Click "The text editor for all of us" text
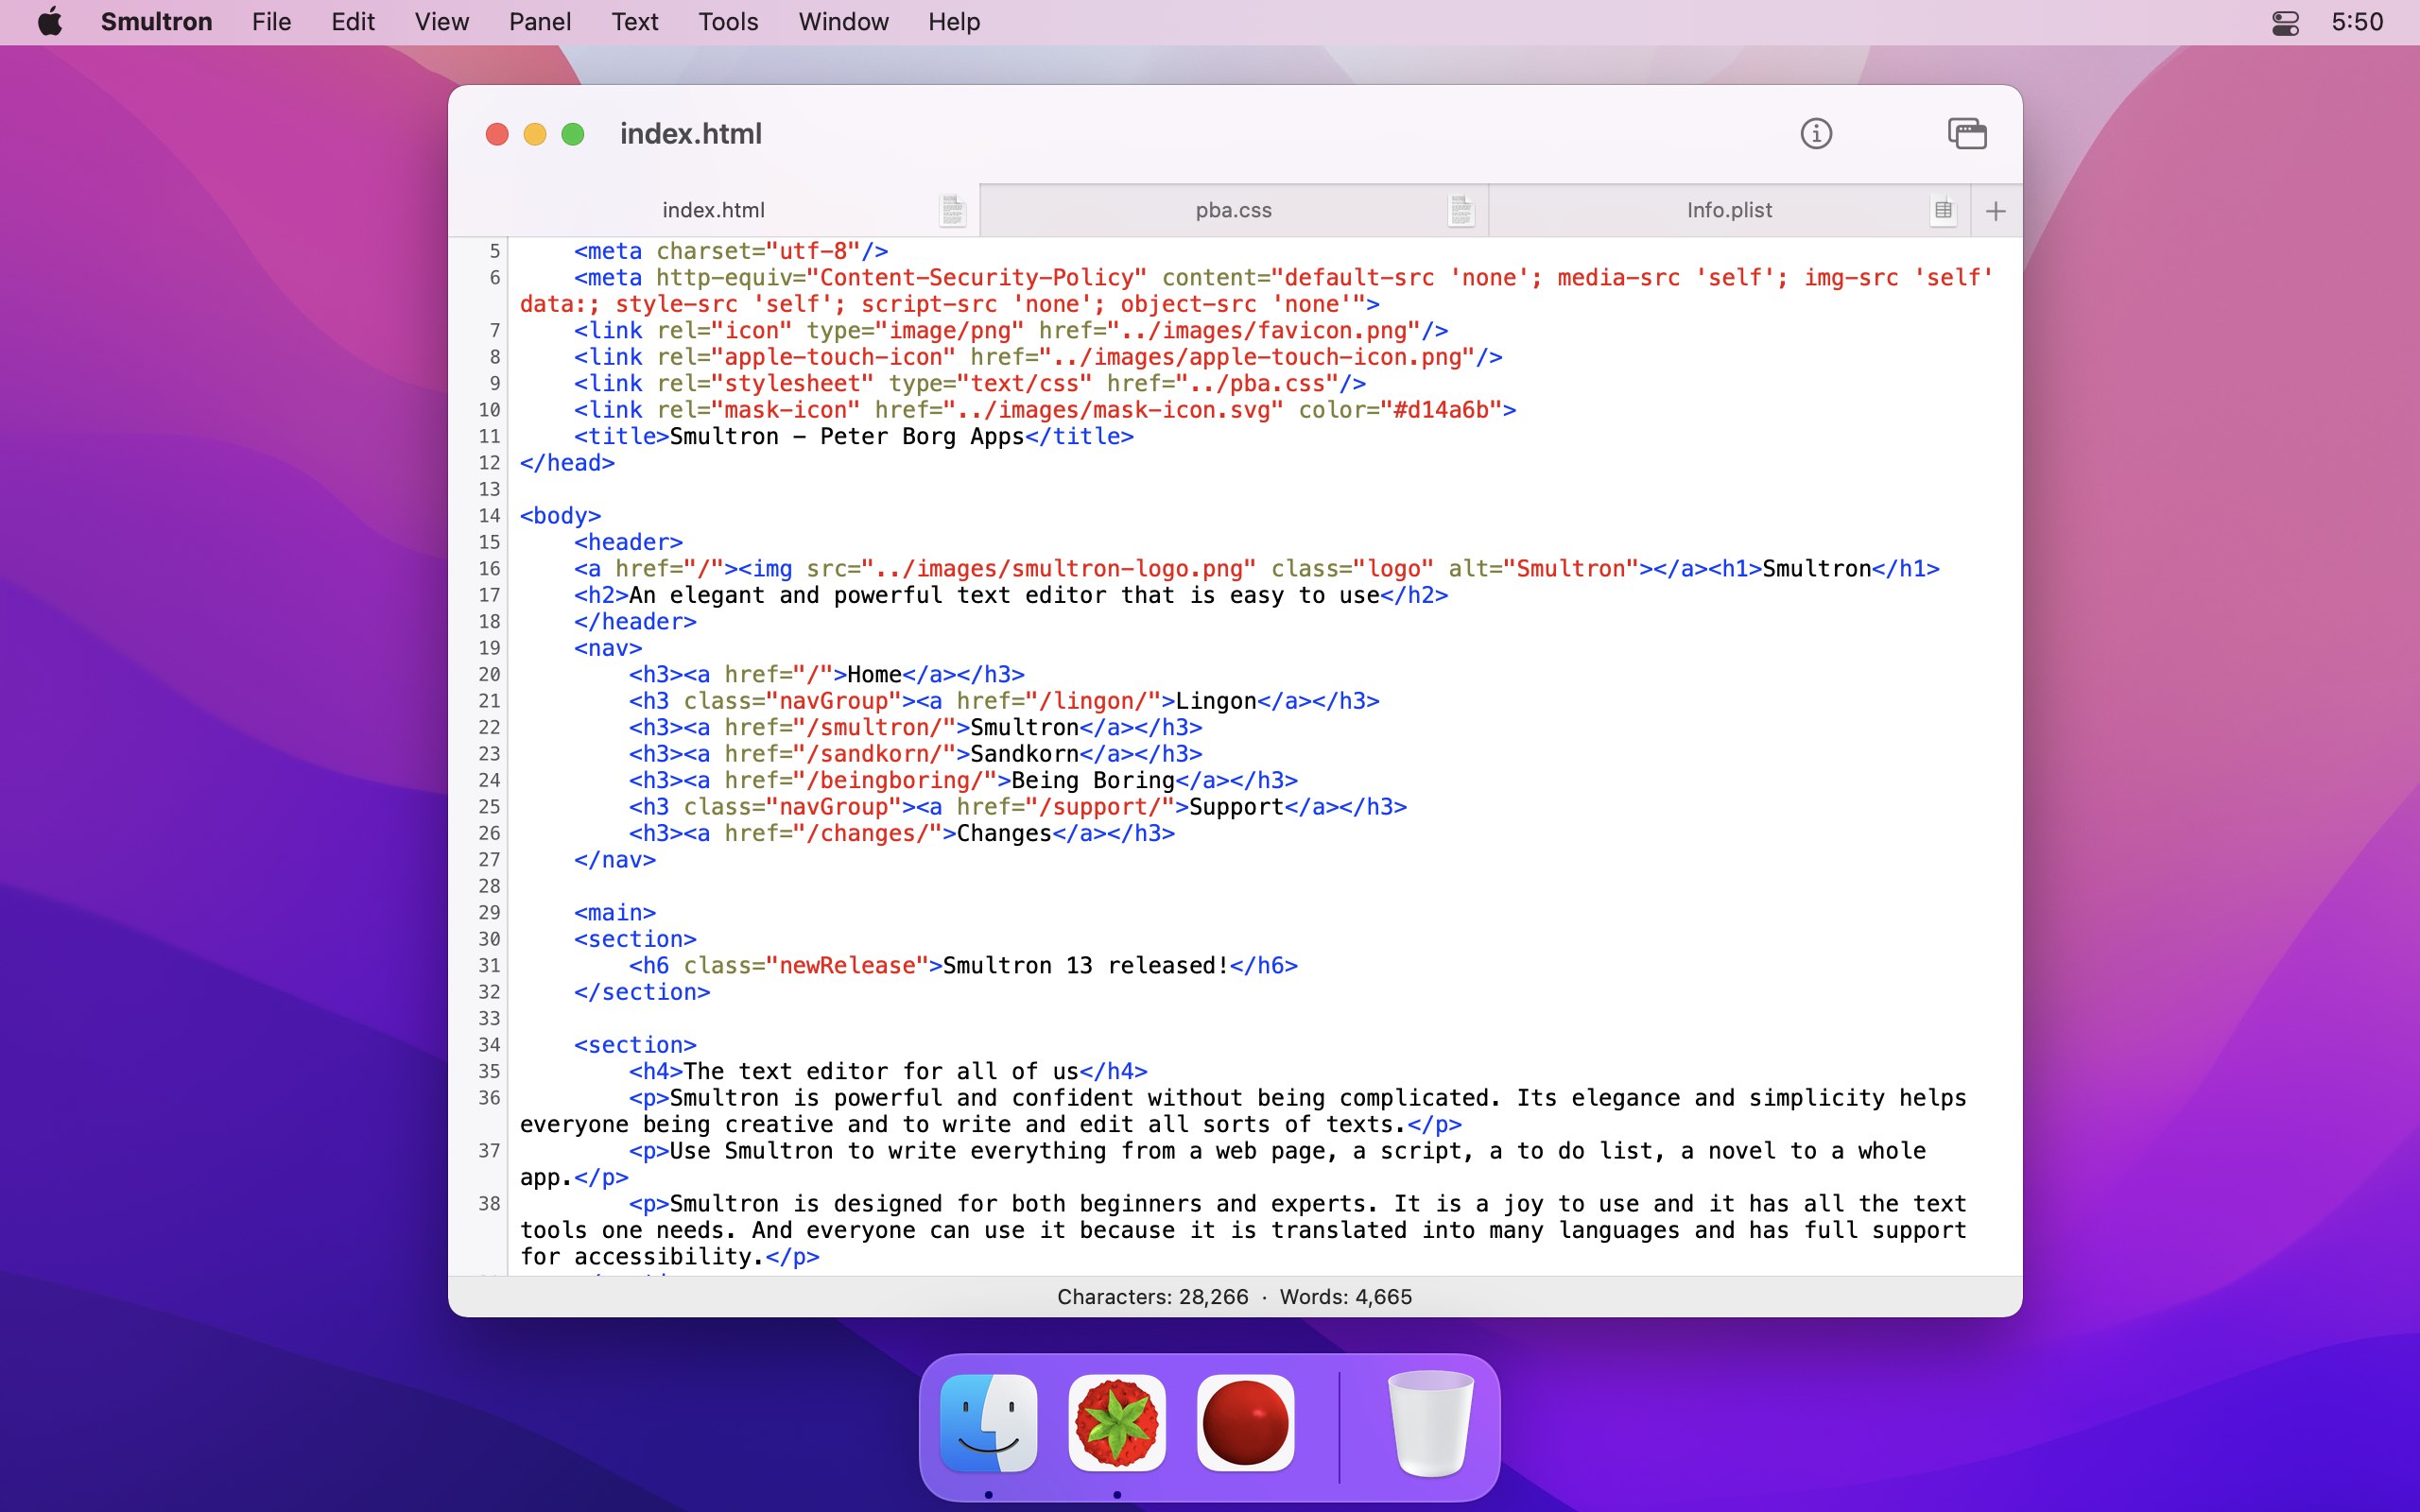 click(881, 1072)
